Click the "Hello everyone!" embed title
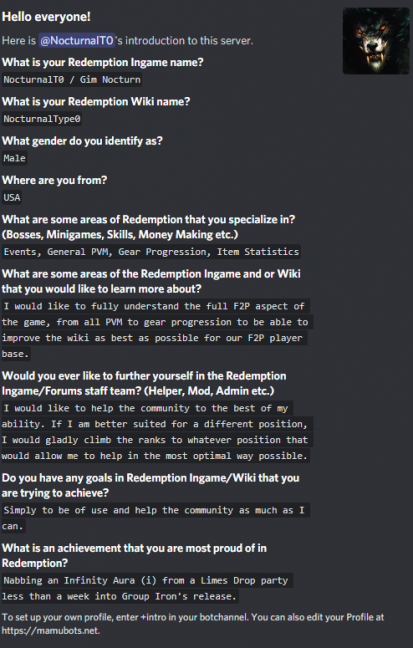 point(46,17)
